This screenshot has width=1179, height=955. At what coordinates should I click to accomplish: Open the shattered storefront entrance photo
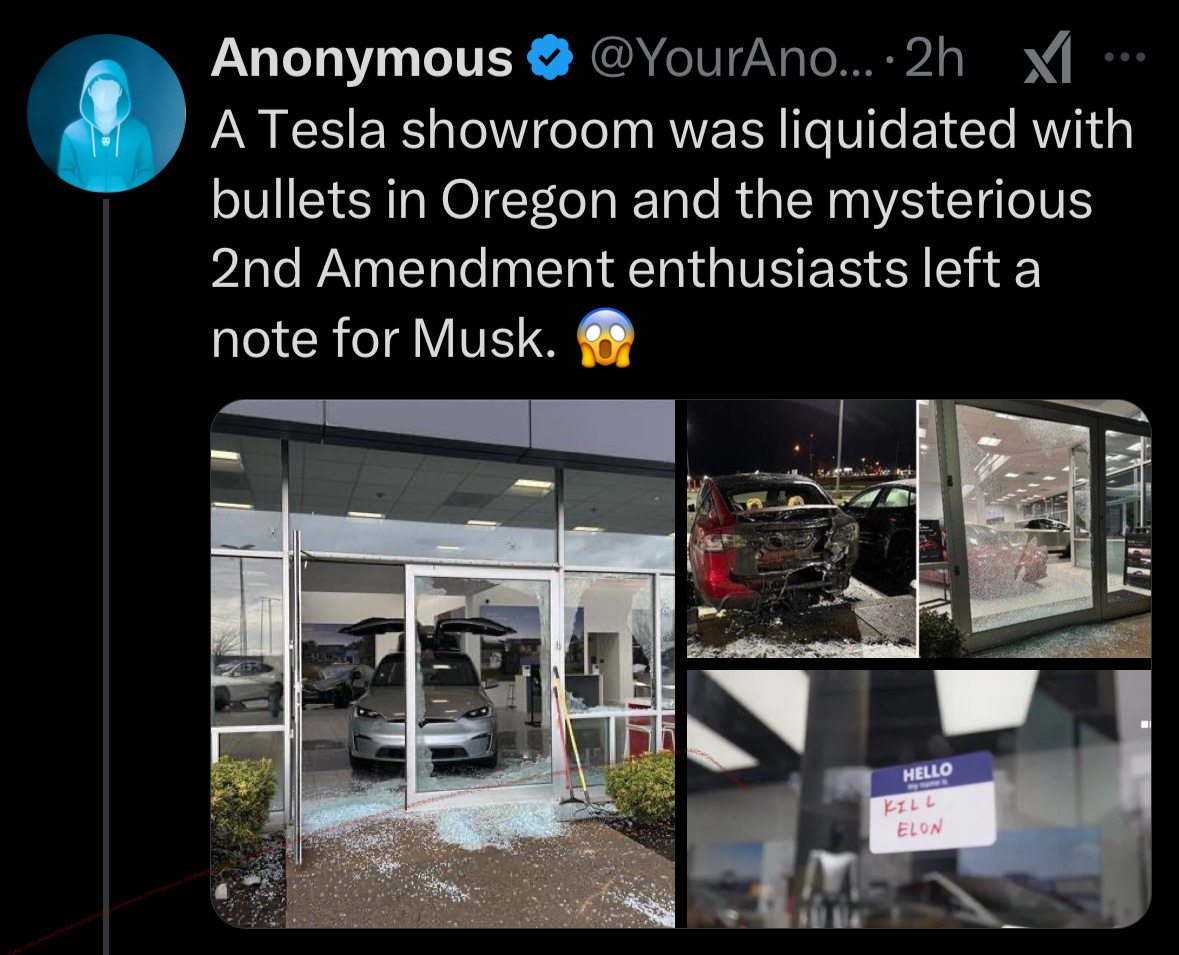443,663
